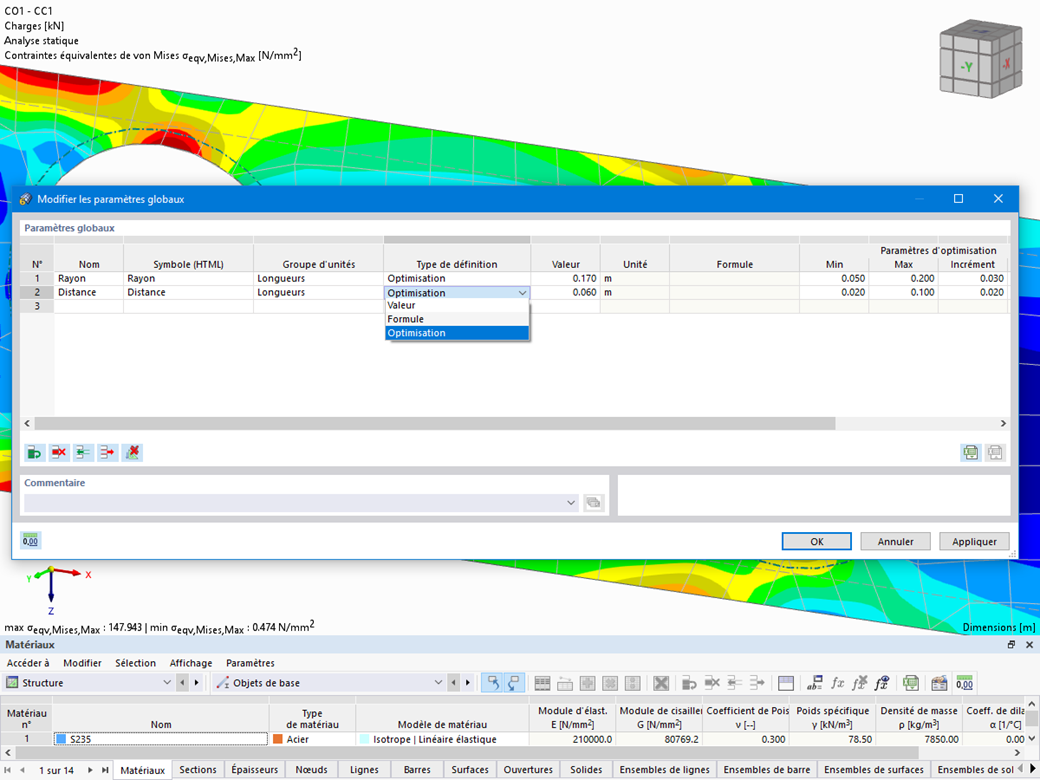Image resolution: width=1040 pixels, height=780 pixels.
Task: Click the fx global parameters icon
Action: (881, 682)
